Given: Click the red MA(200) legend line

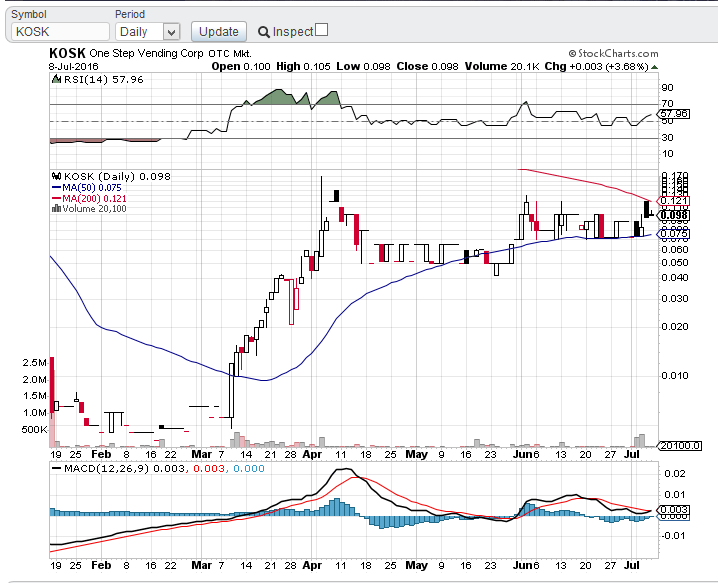Looking at the screenshot, I should coord(57,198).
